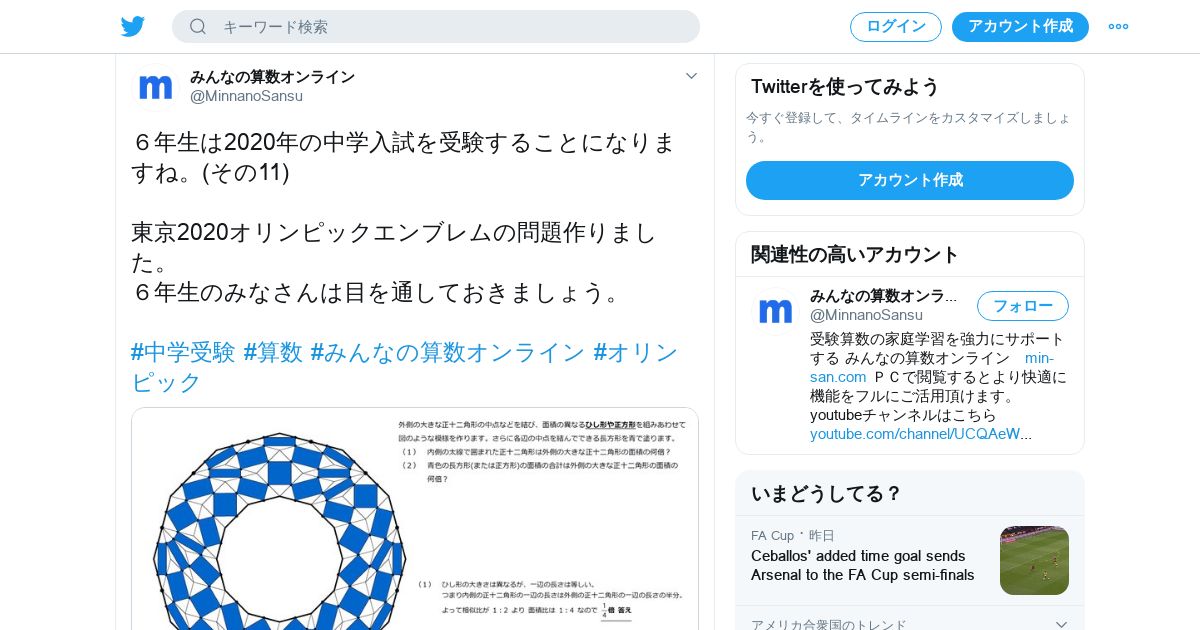This screenshot has height=630, width=1200.
Task: Open the Ceballos Arsenal FA Cup headline
Action: pos(863,565)
